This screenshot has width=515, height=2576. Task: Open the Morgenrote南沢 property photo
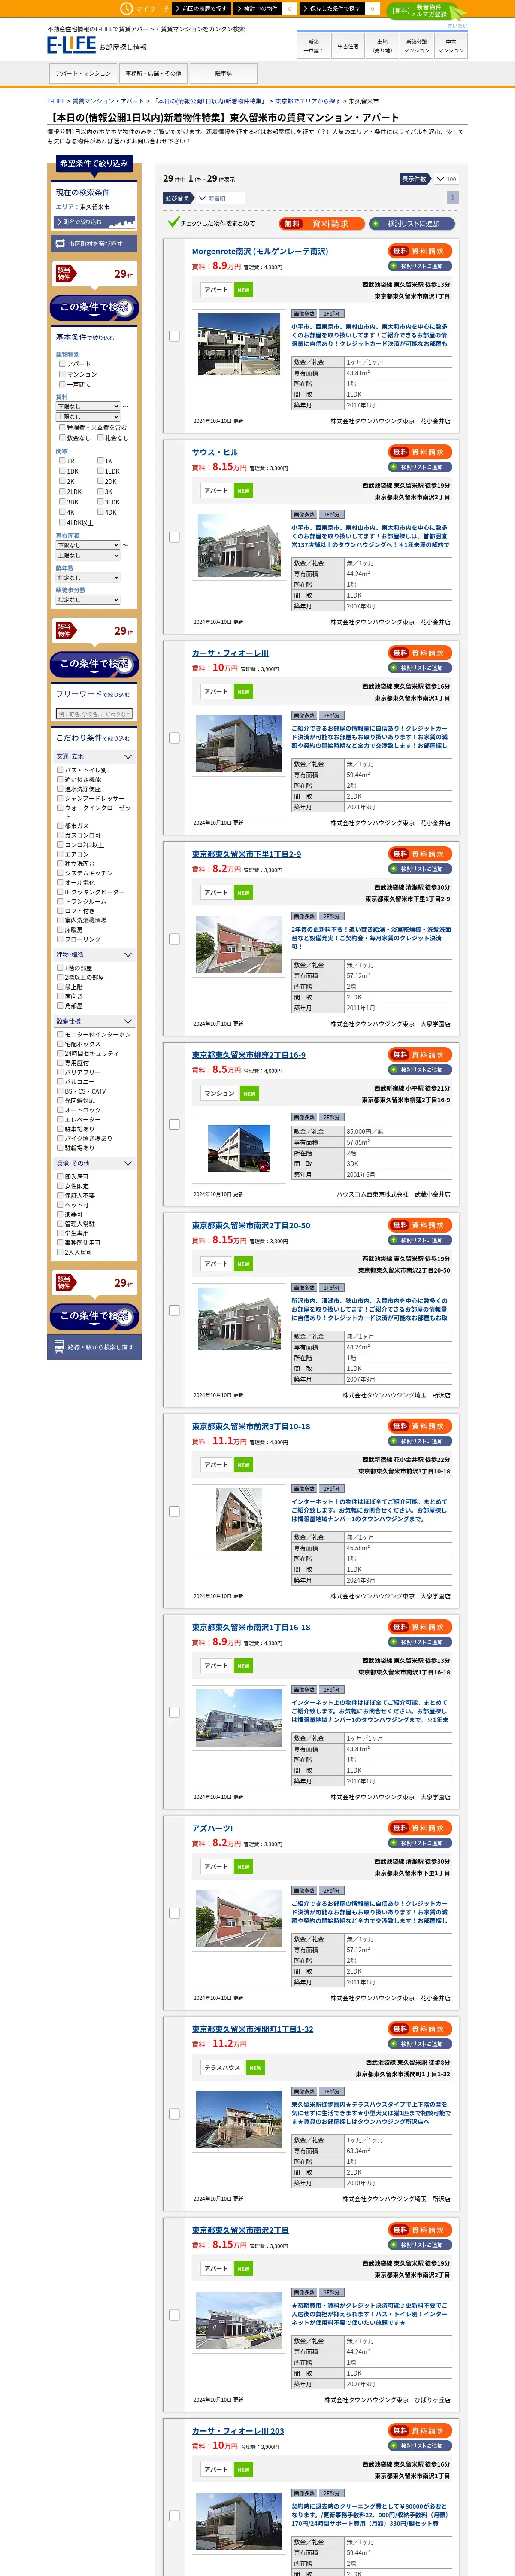point(239,345)
